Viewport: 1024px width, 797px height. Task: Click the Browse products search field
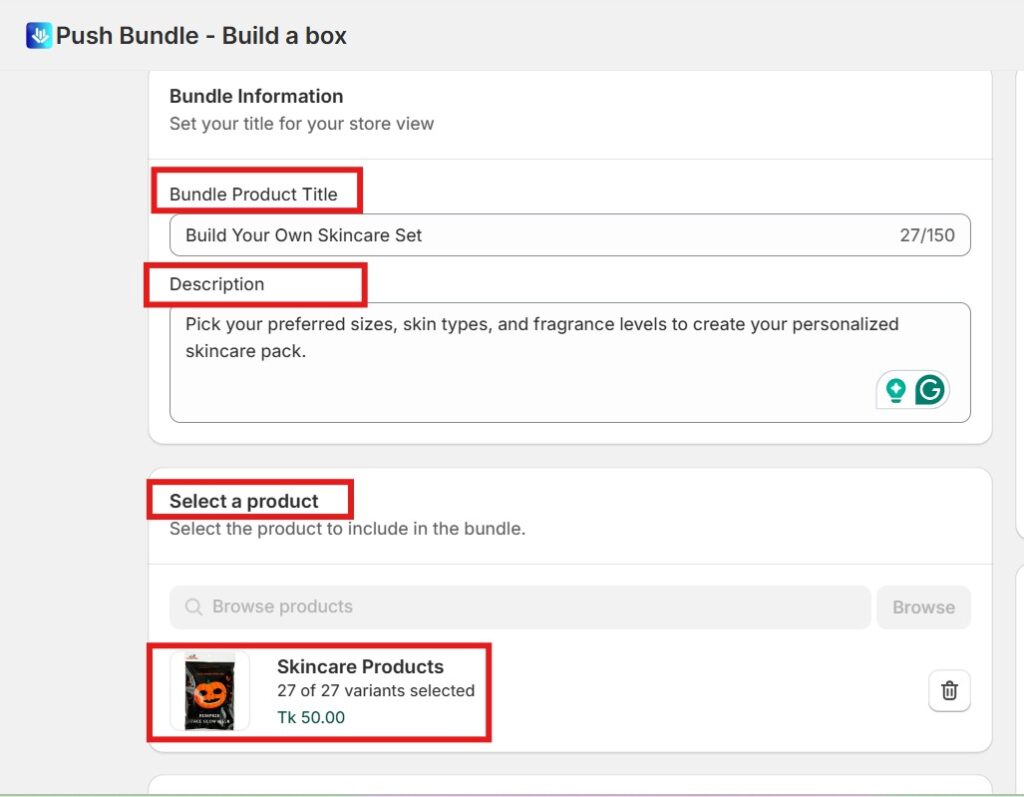450,606
